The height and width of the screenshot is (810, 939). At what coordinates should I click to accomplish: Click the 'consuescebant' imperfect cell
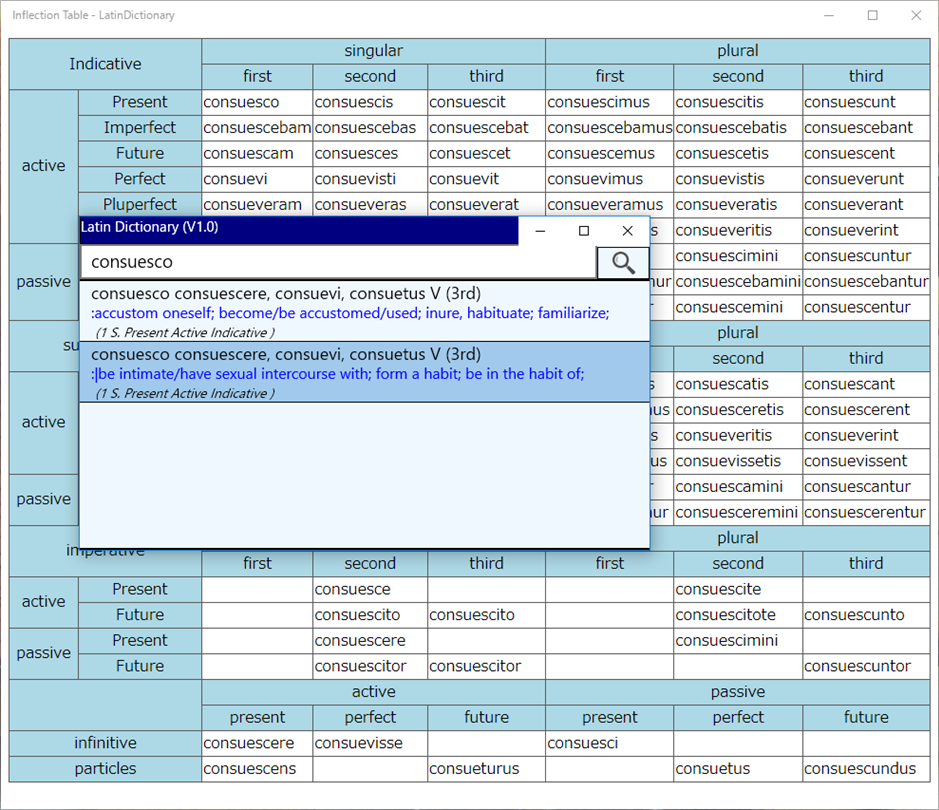click(x=866, y=128)
